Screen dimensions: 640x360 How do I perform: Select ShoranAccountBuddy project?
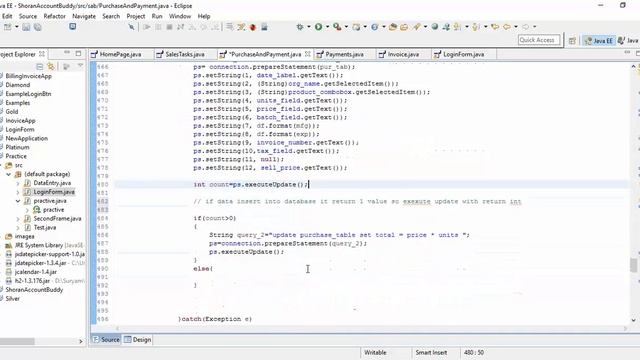pos(34,290)
